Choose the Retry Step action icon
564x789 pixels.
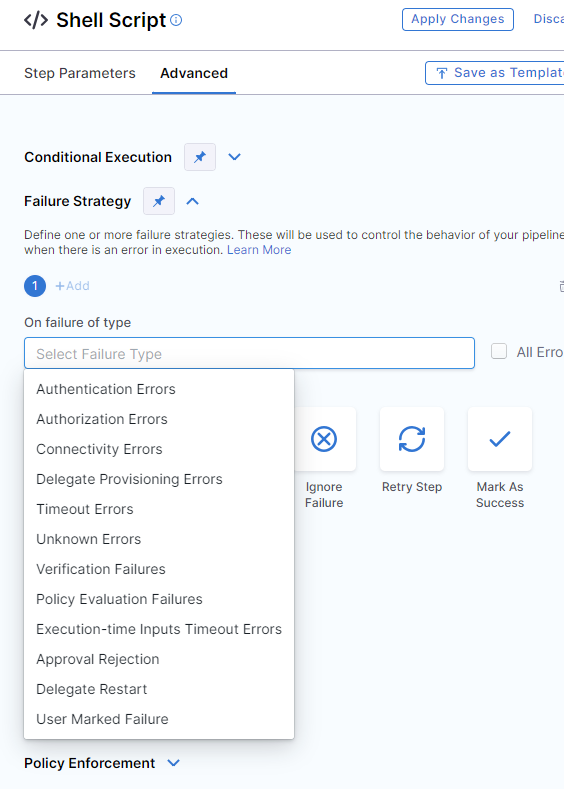tap(412, 439)
